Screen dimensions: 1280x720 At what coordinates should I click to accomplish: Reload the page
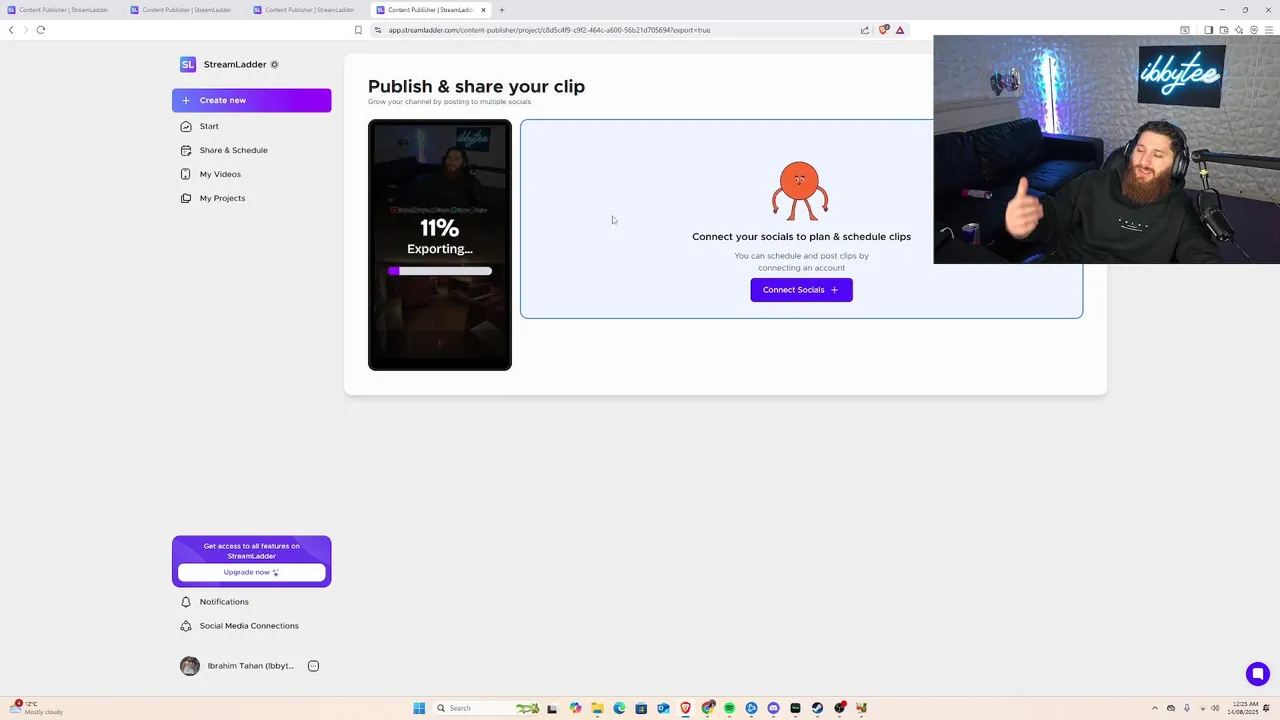coord(41,30)
